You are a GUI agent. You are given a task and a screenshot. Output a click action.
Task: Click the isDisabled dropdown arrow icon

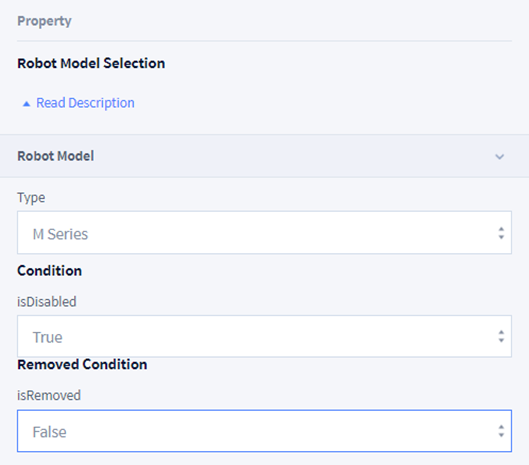coord(501,336)
